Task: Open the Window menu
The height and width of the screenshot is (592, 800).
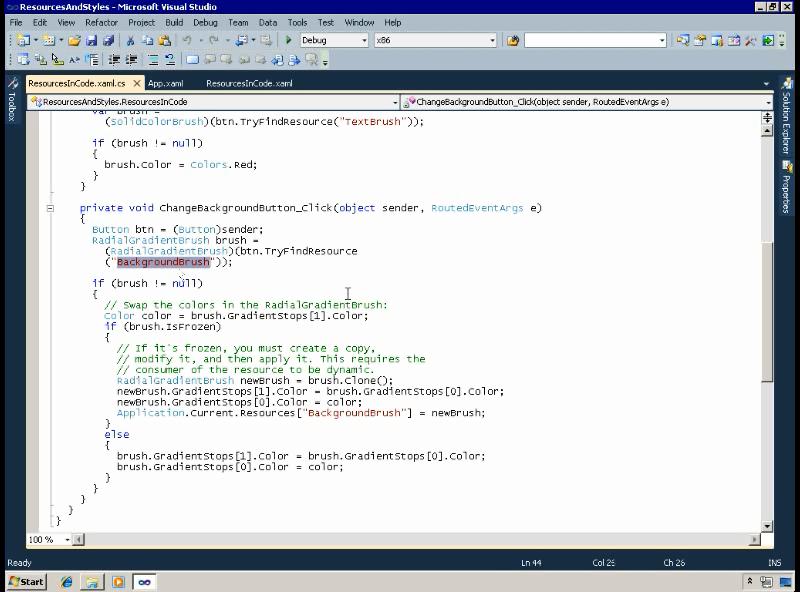Action: (x=359, y=22)
